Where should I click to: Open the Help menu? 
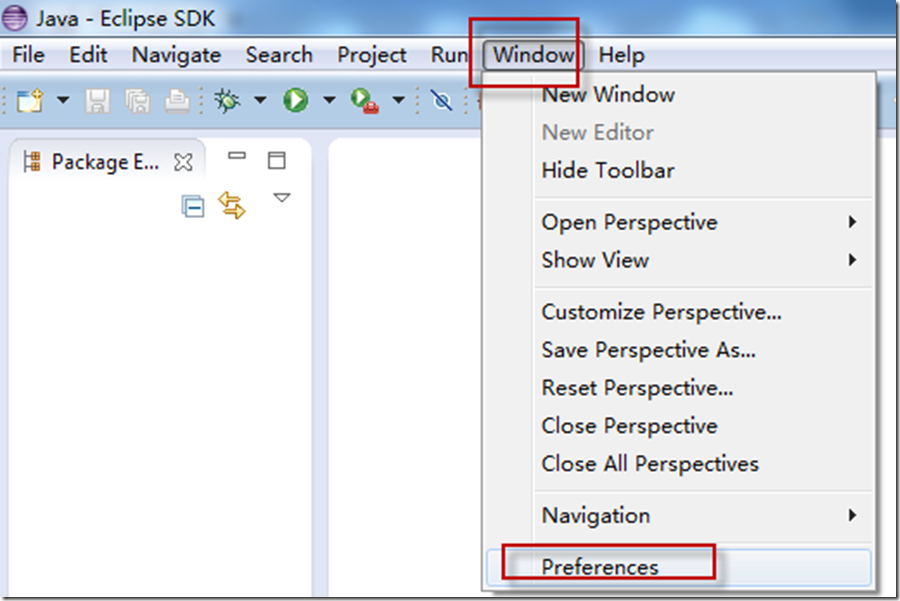tap(622, 55)
